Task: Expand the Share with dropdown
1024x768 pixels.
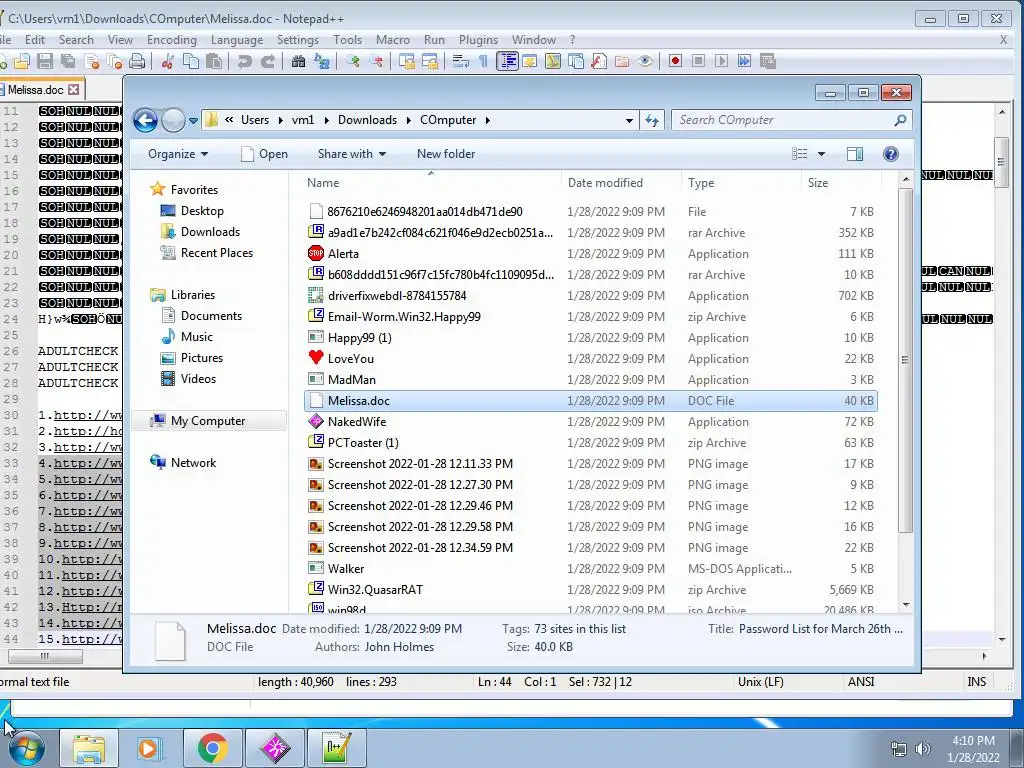Action: pos(351,154)
